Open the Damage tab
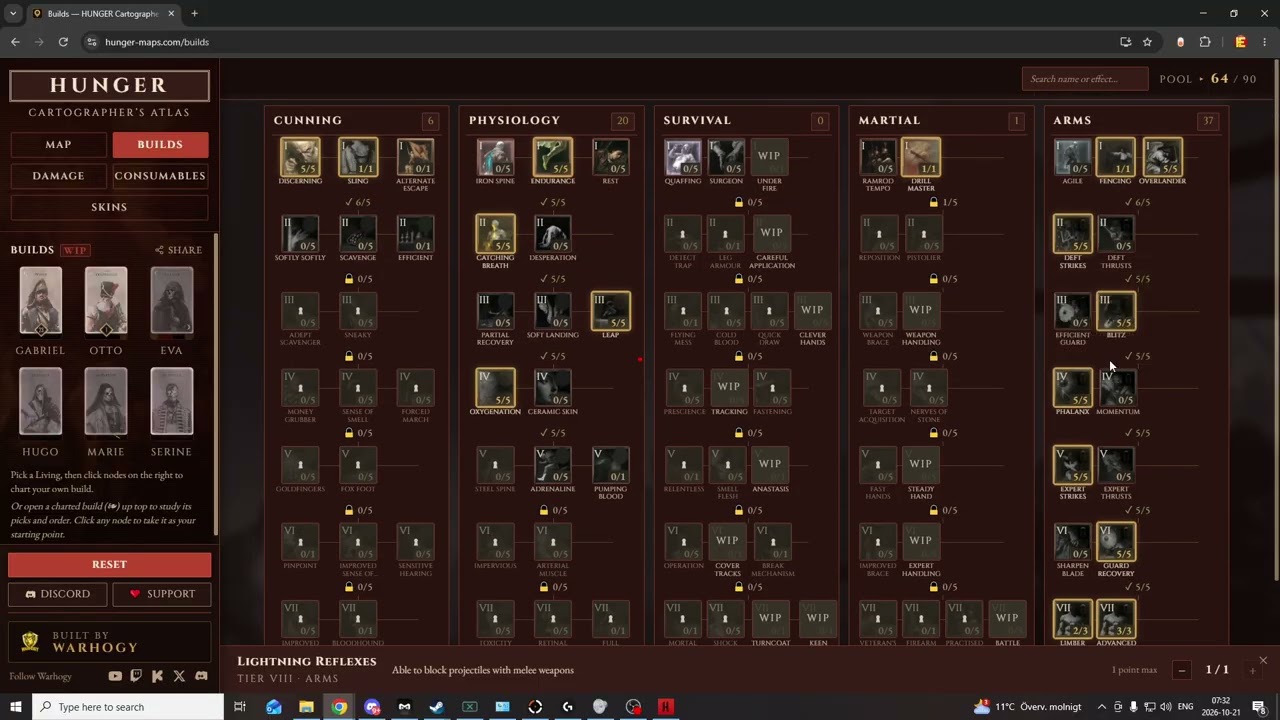Image resolution: width=1280 pixels, height=720 pixels. tap(58, 176)
